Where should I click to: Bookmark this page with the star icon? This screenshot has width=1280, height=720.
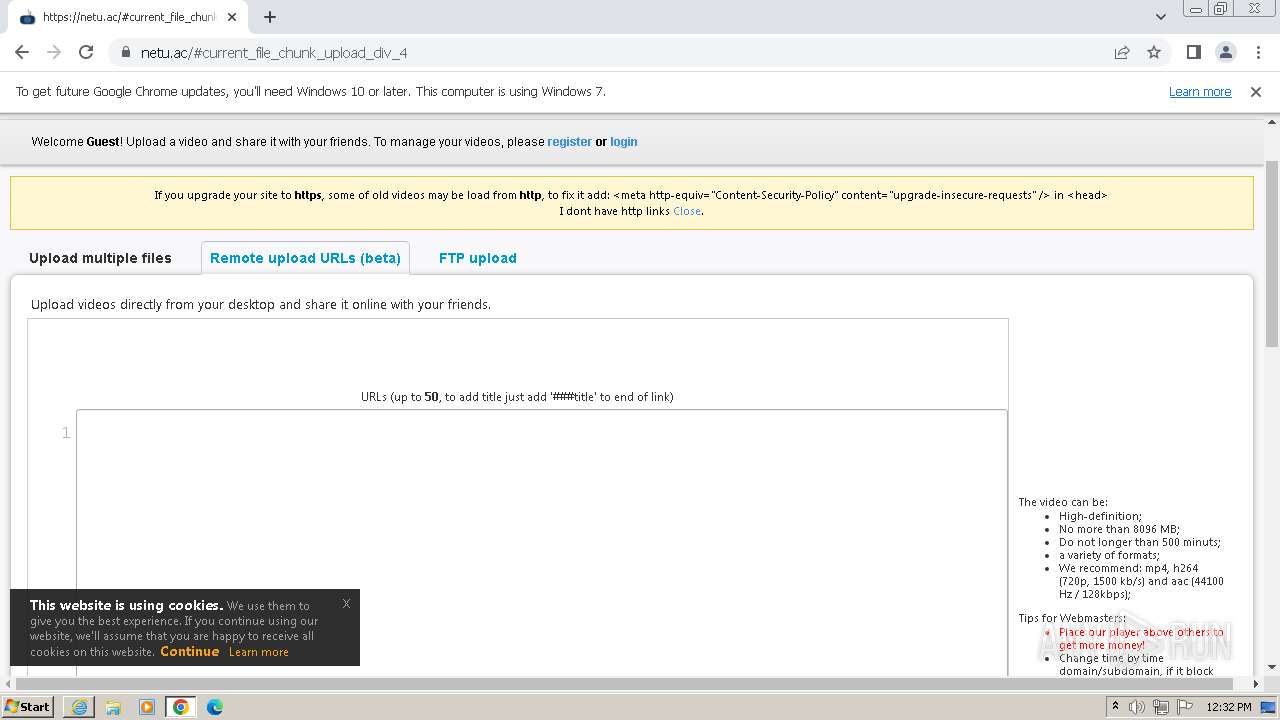(1154, 52)
